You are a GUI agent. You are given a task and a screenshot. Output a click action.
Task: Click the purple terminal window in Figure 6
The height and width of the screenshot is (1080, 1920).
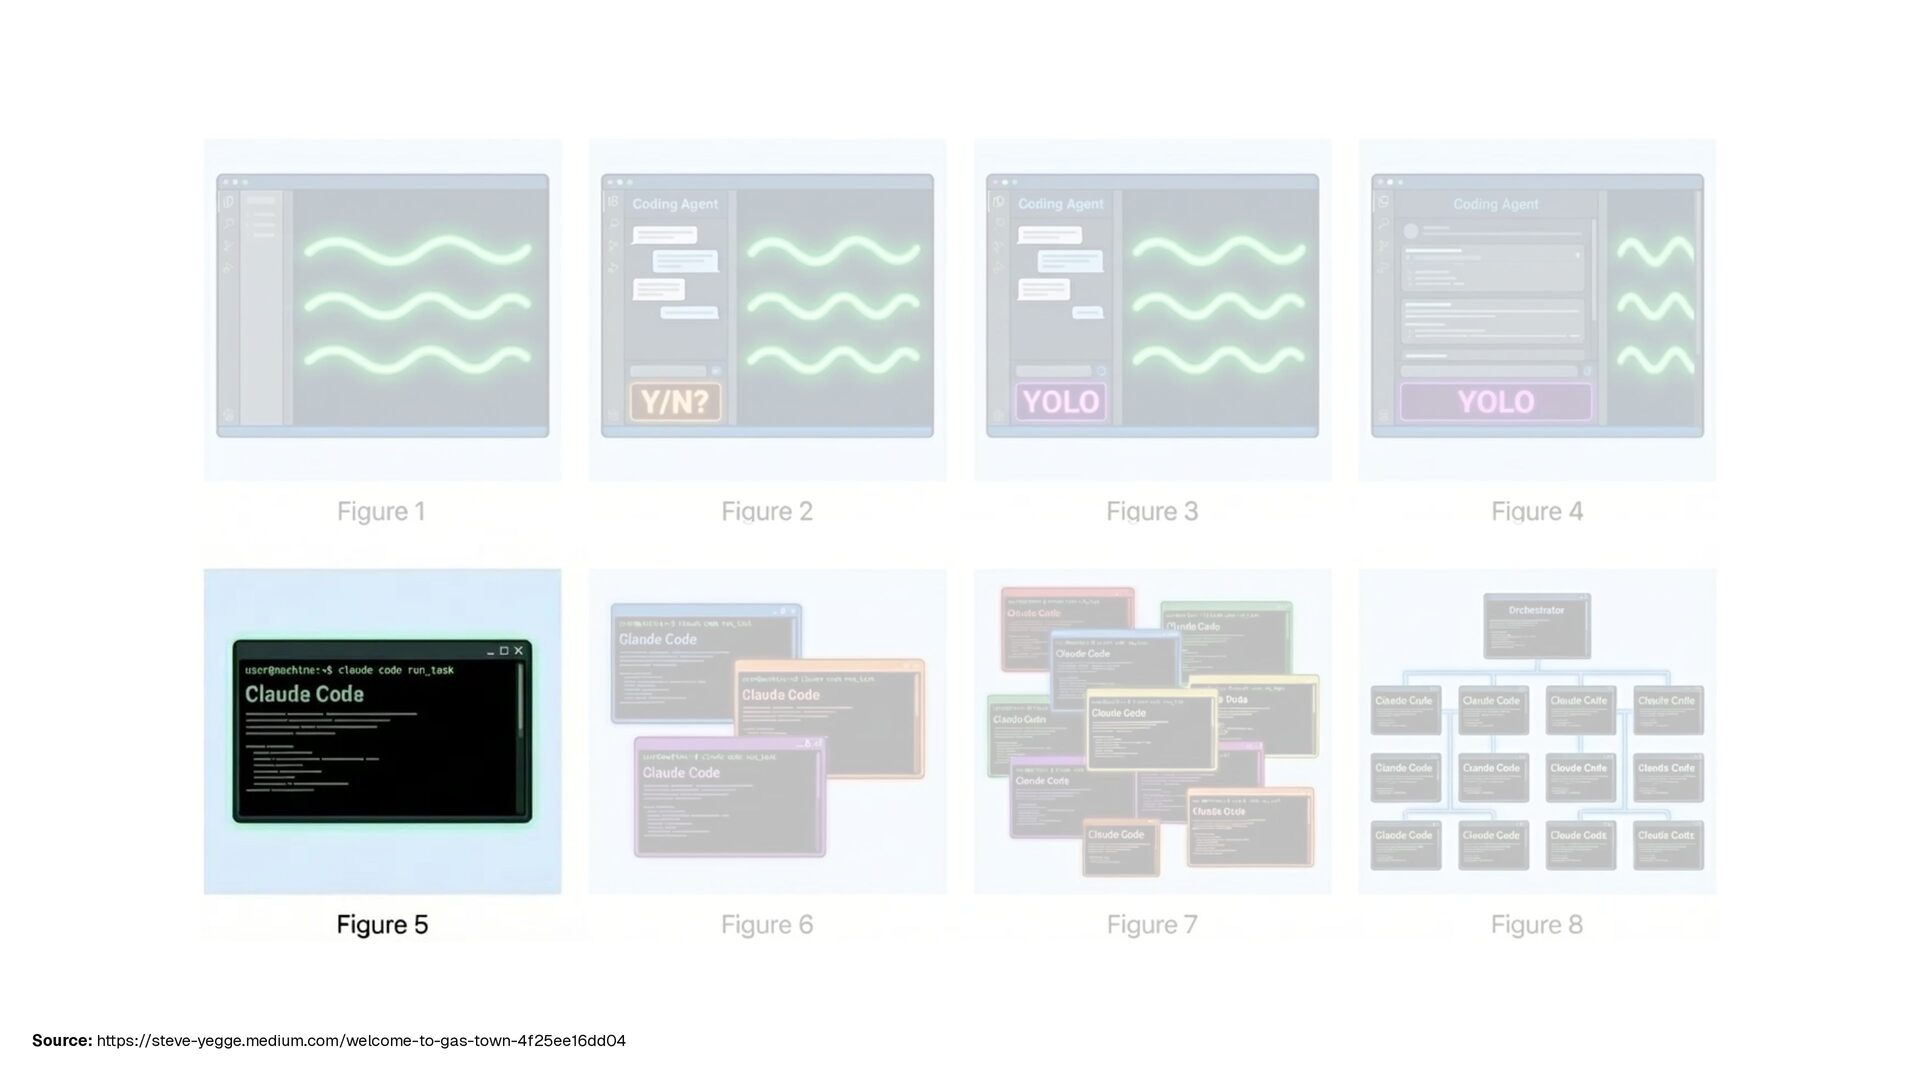click(730, 798)
